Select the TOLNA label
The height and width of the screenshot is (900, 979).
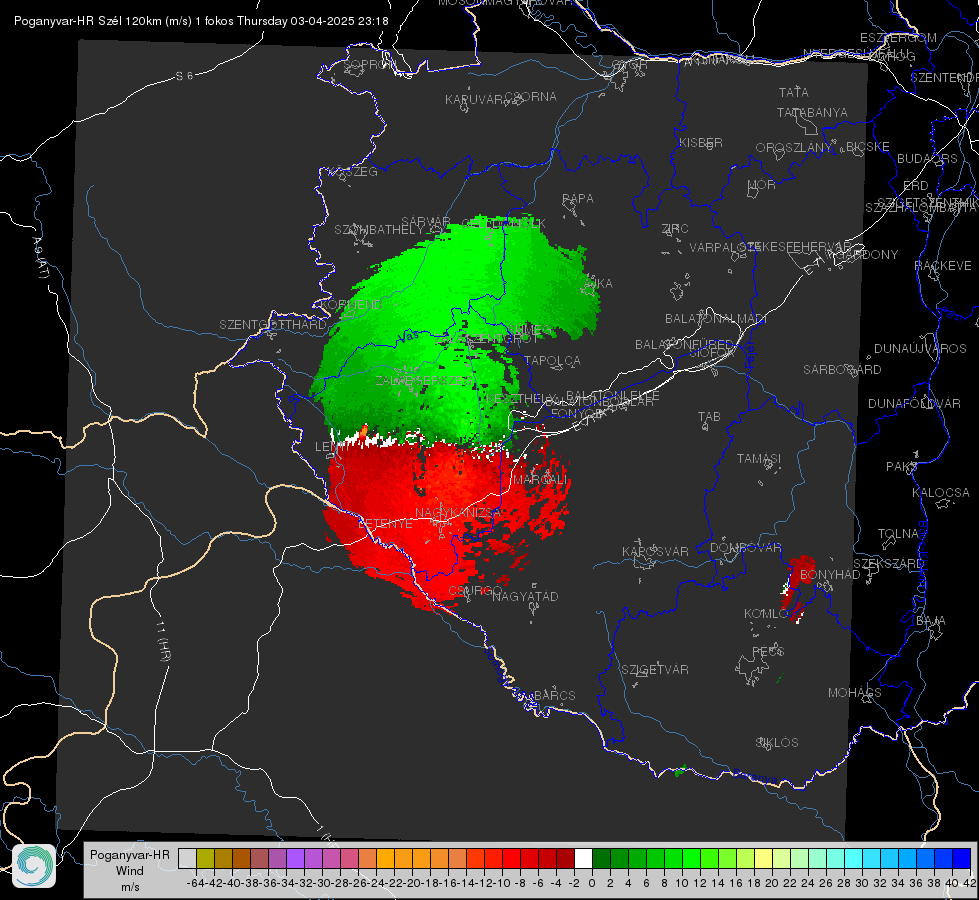pyautogui.click(x=898, y=533)
